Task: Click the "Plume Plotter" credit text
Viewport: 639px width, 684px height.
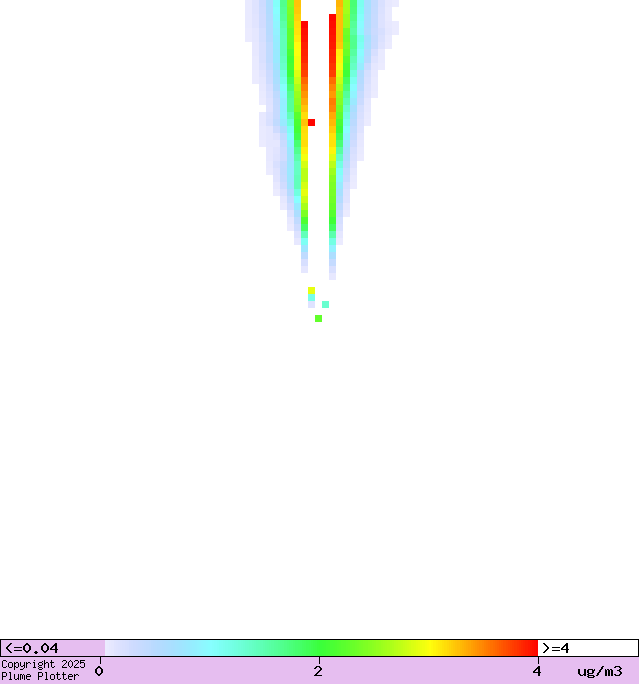Action: pyautogui.click(x=40, y=677)
